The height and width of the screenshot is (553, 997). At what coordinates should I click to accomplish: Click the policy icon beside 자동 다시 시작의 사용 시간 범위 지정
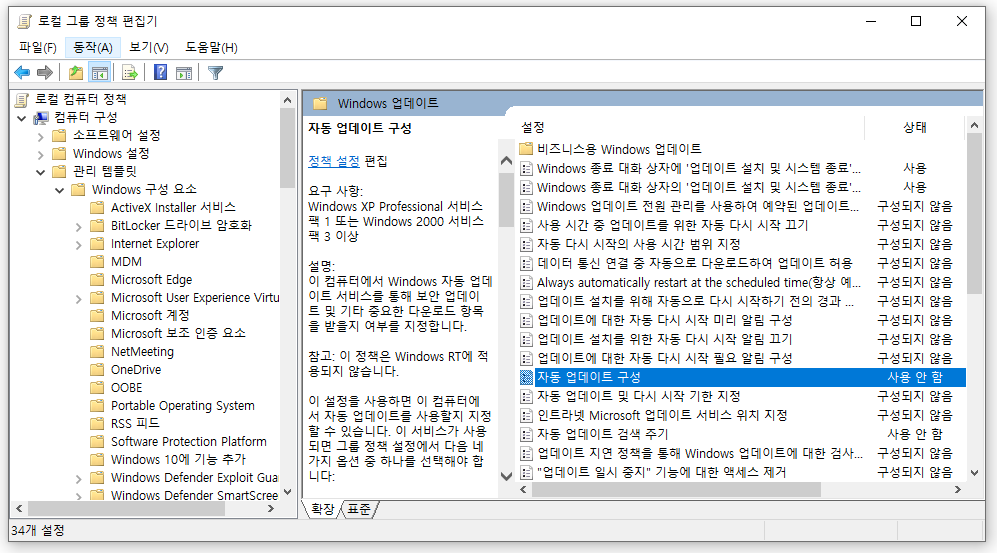(x=526, y=245)
